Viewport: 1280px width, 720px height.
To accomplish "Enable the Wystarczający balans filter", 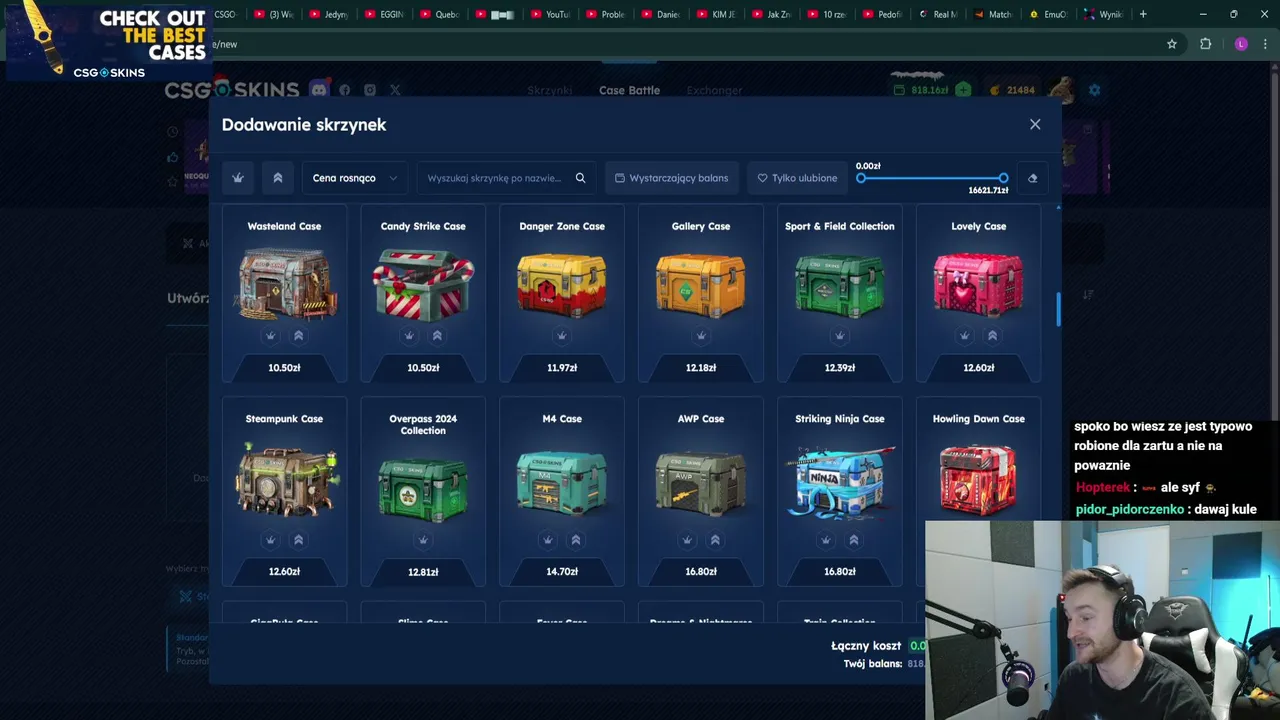I will click(671, 178).
